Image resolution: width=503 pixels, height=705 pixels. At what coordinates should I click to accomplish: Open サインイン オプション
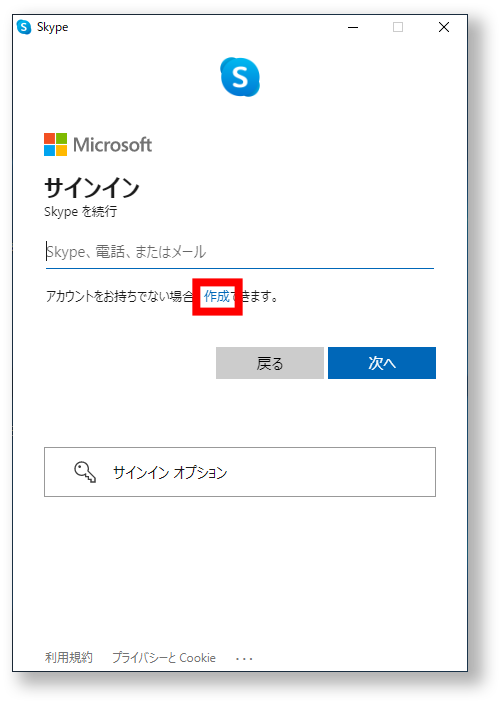[x=240, y=472]
